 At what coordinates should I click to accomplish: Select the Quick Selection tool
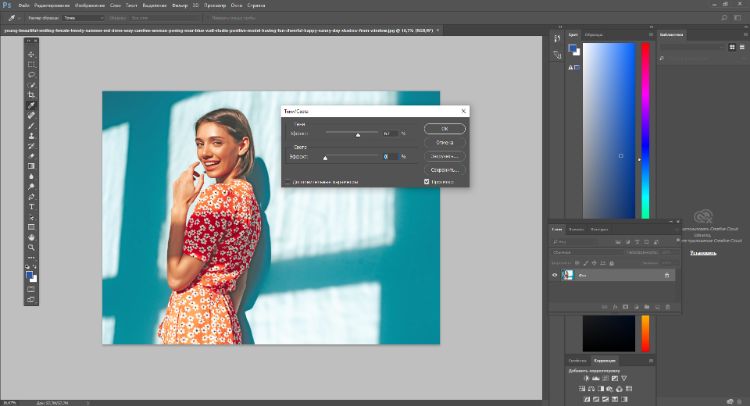(x=31, y=85)
